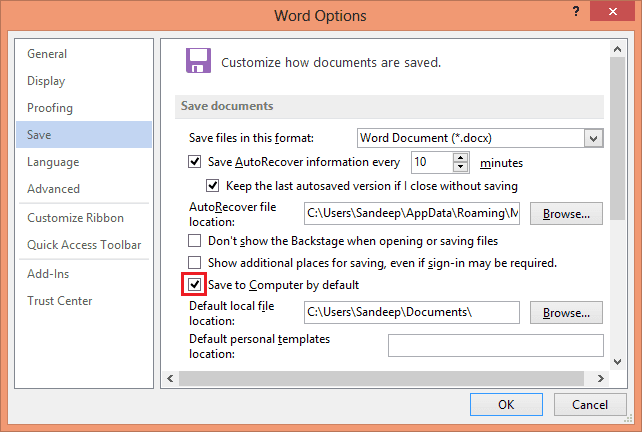
Task: Browse for AutoRecover file location
Action: point(566,213)
